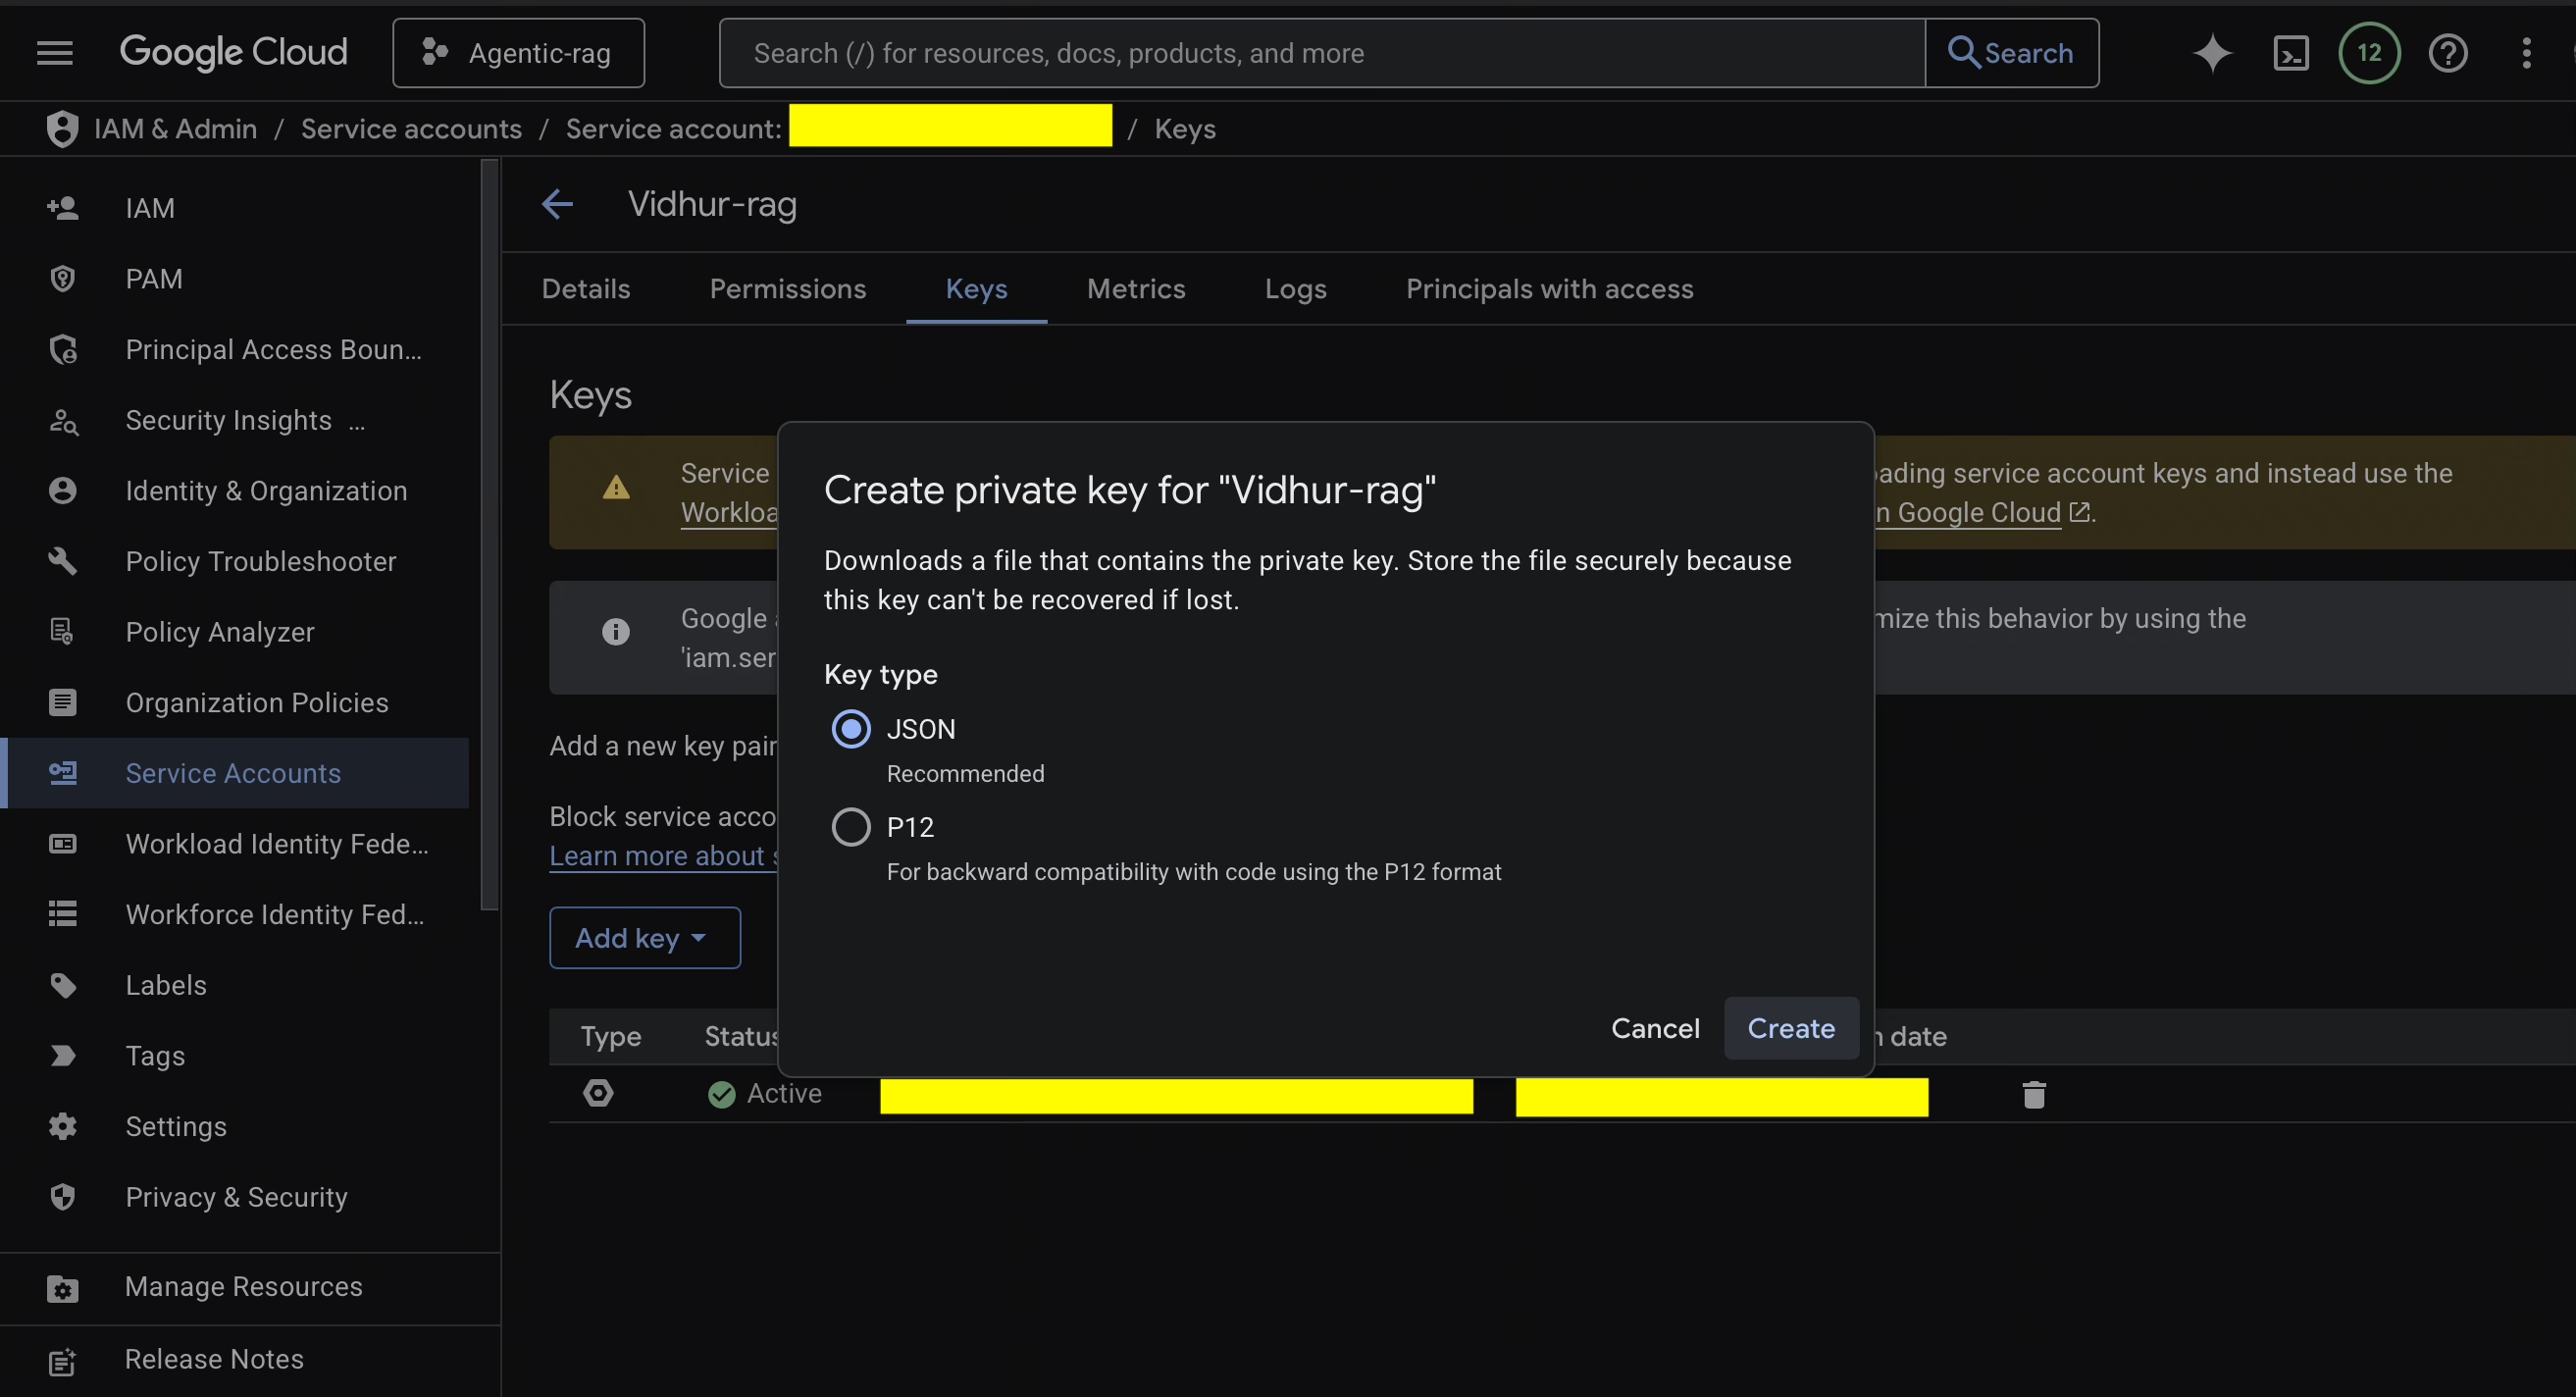
Task: Click the Google Cloud logo
Action: click(233, 52)
